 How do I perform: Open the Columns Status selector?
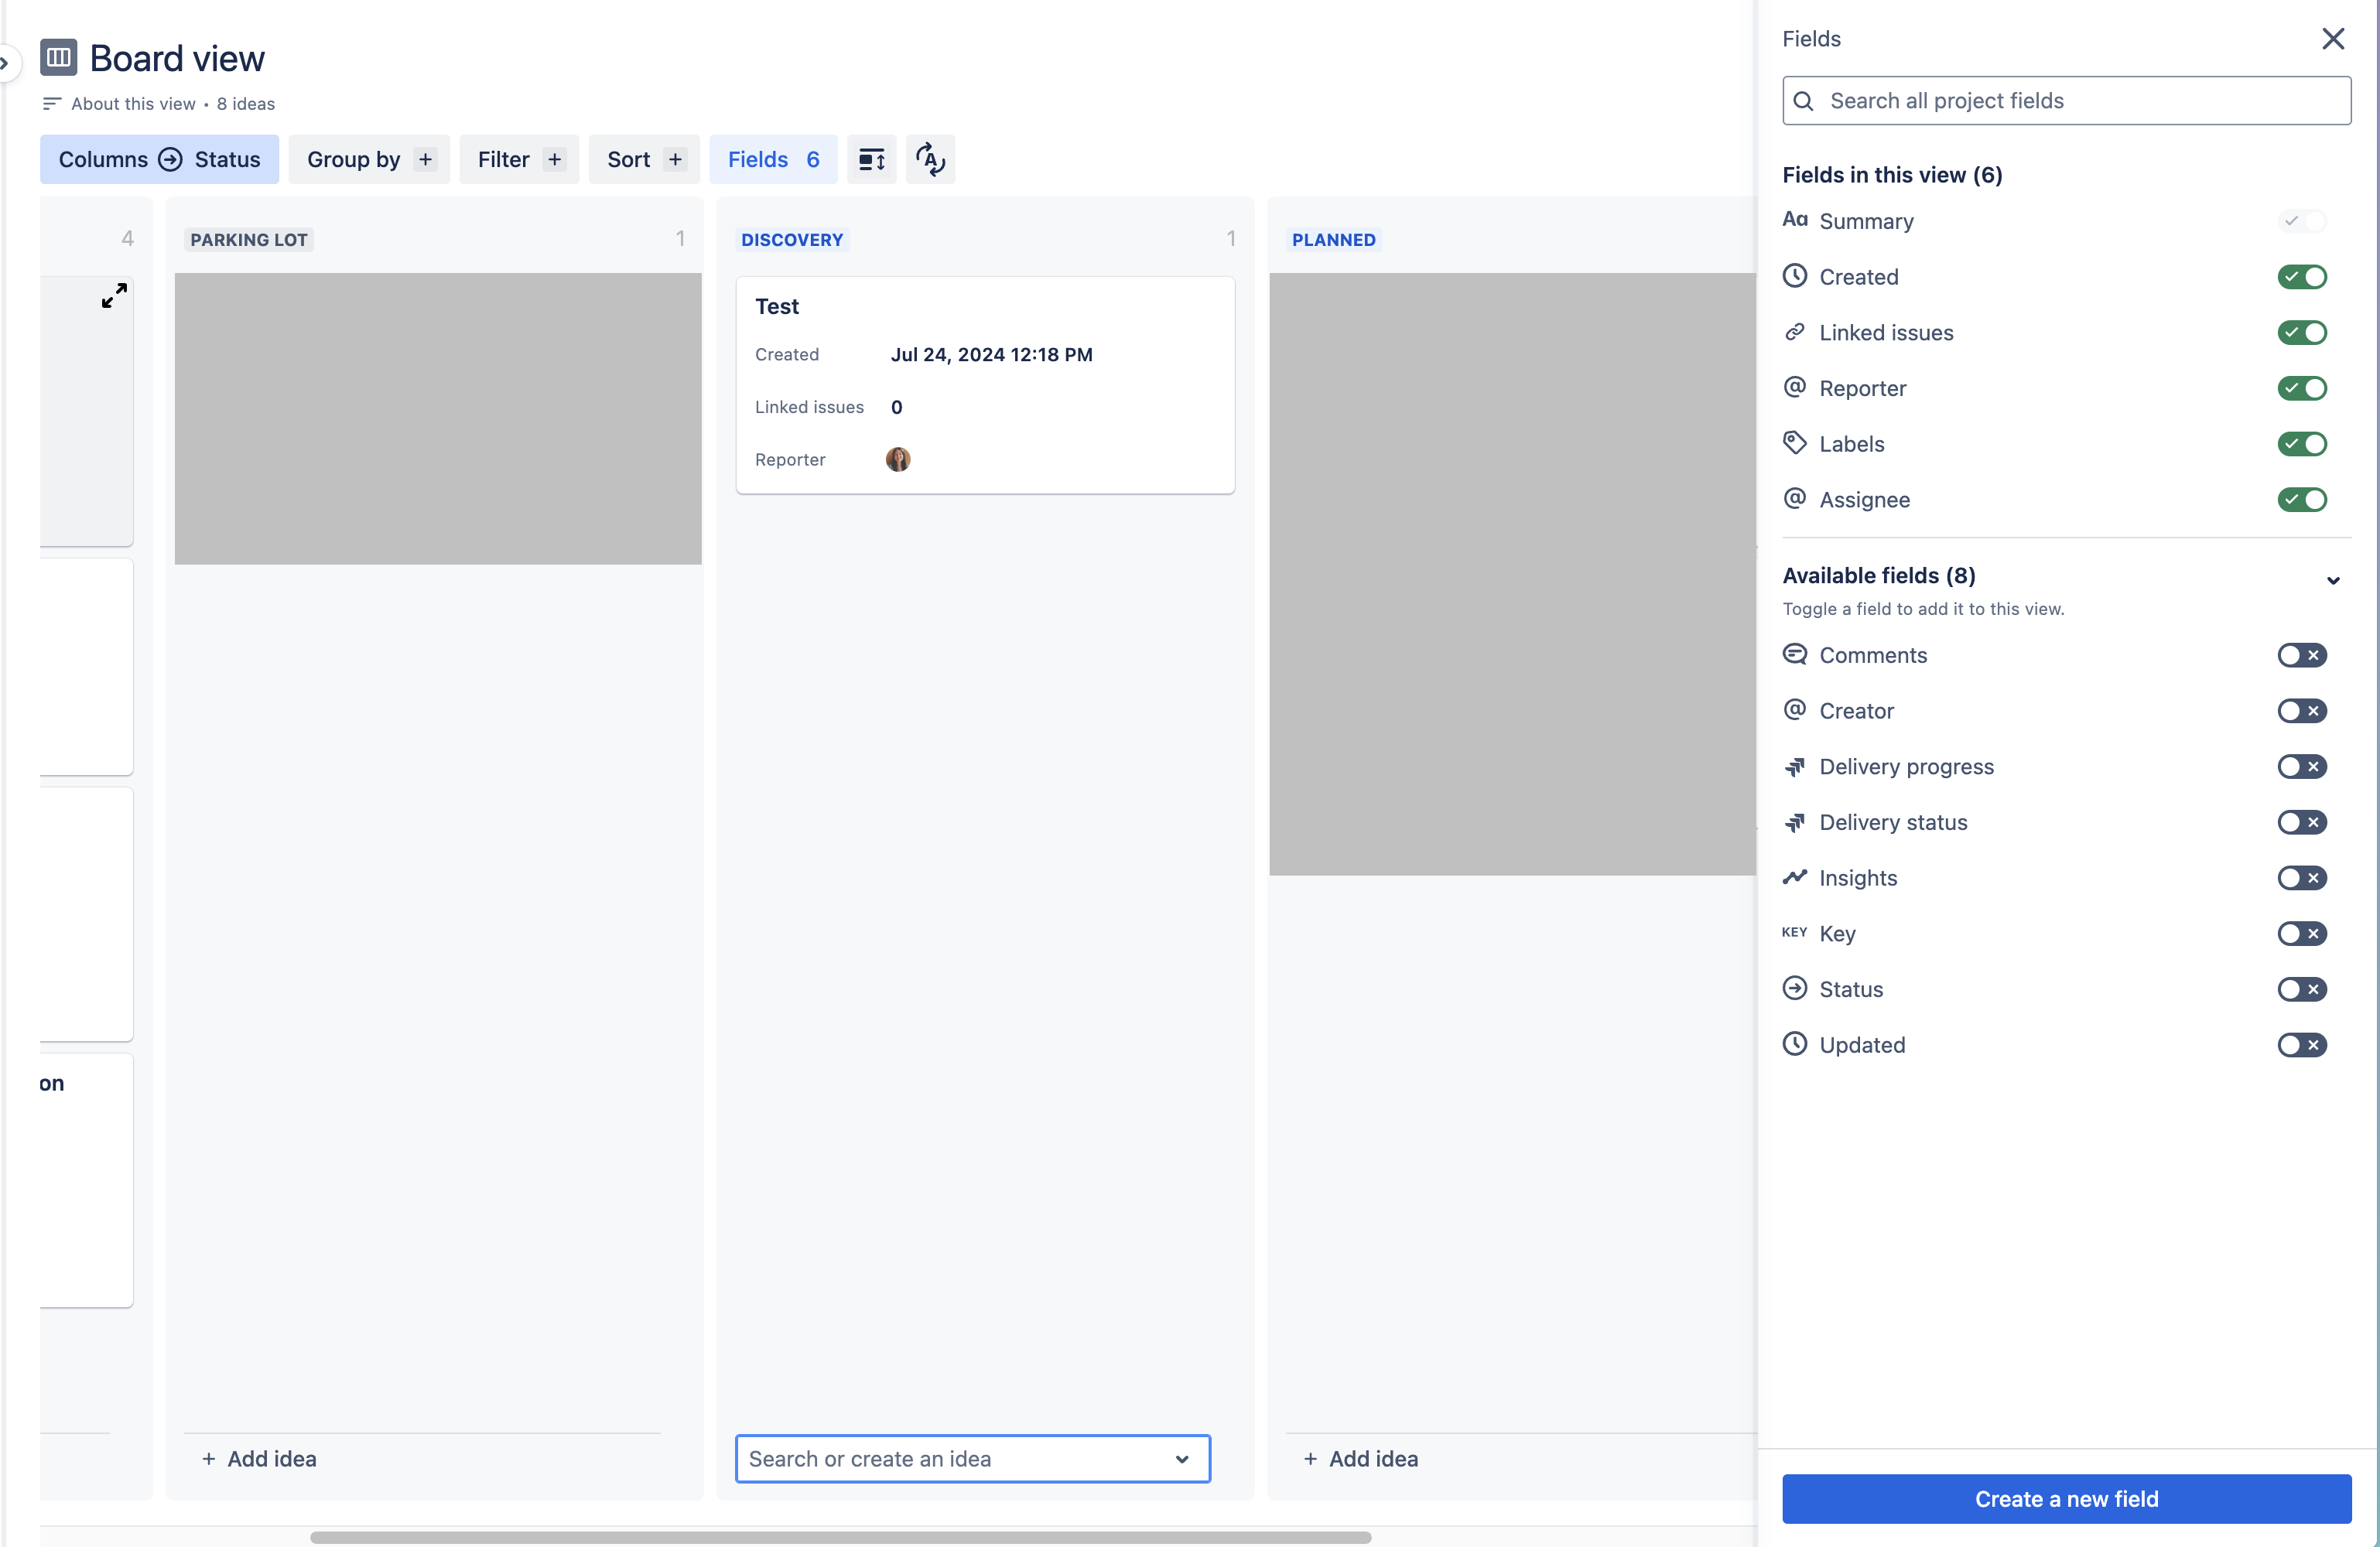159,160
